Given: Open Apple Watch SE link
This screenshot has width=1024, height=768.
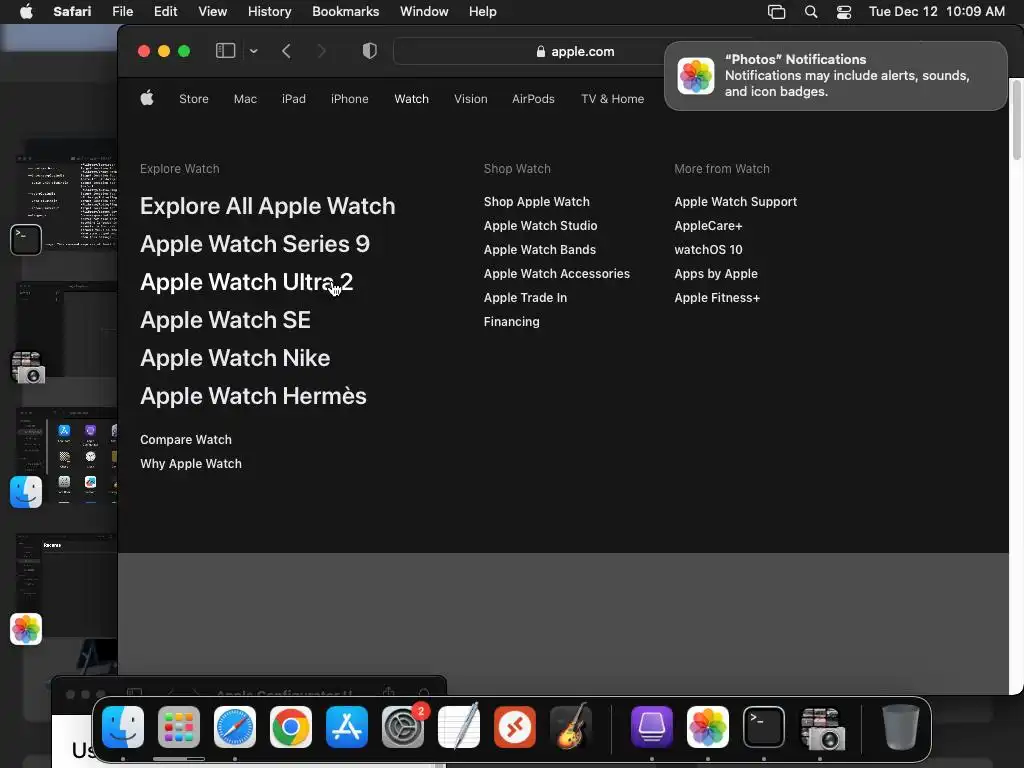Looking at the screenshot, I should (x=225, y=320).
